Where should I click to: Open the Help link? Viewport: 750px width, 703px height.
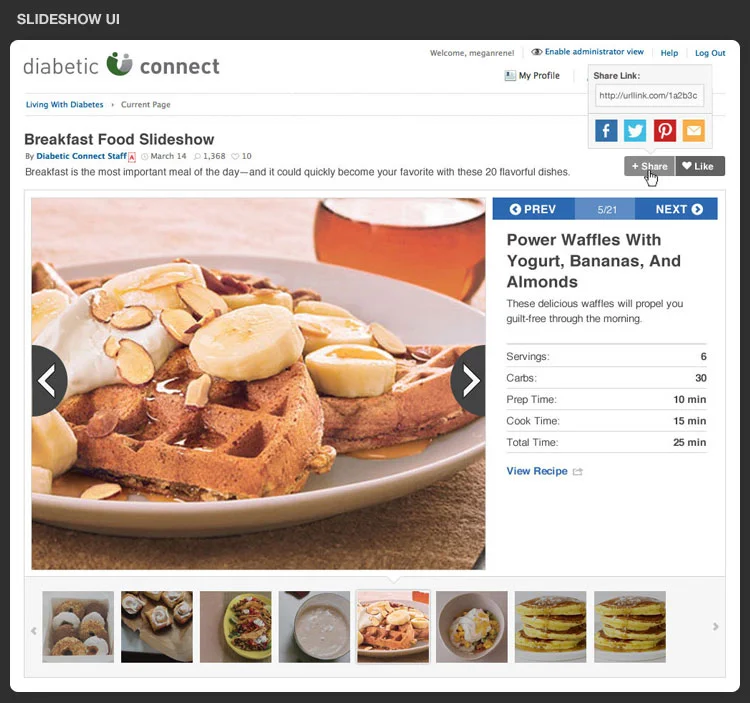pyautogui.click(x=669, y=53)
